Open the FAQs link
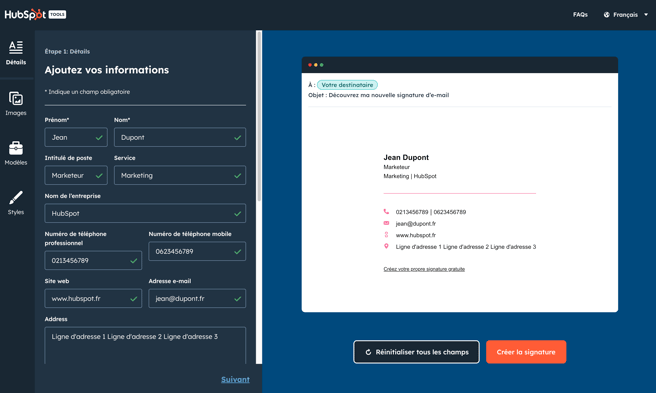Image resolution: width=656 pixels, height=393 pixels. 580,15
